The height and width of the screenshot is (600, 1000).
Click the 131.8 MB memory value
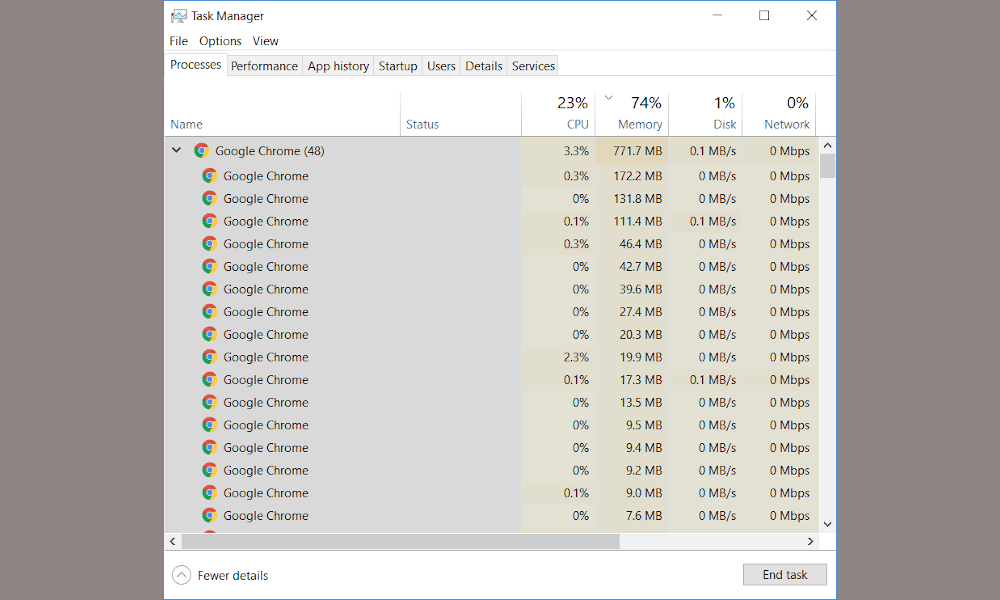click(638, 198)
